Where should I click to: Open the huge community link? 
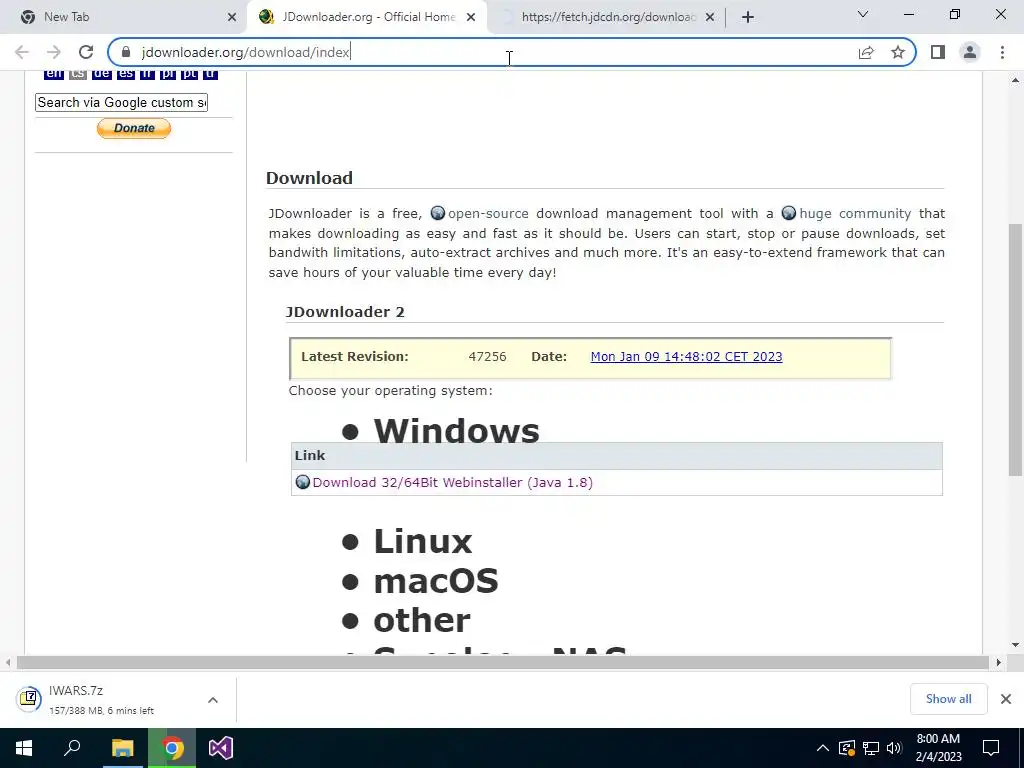click(x=855, y=214)
